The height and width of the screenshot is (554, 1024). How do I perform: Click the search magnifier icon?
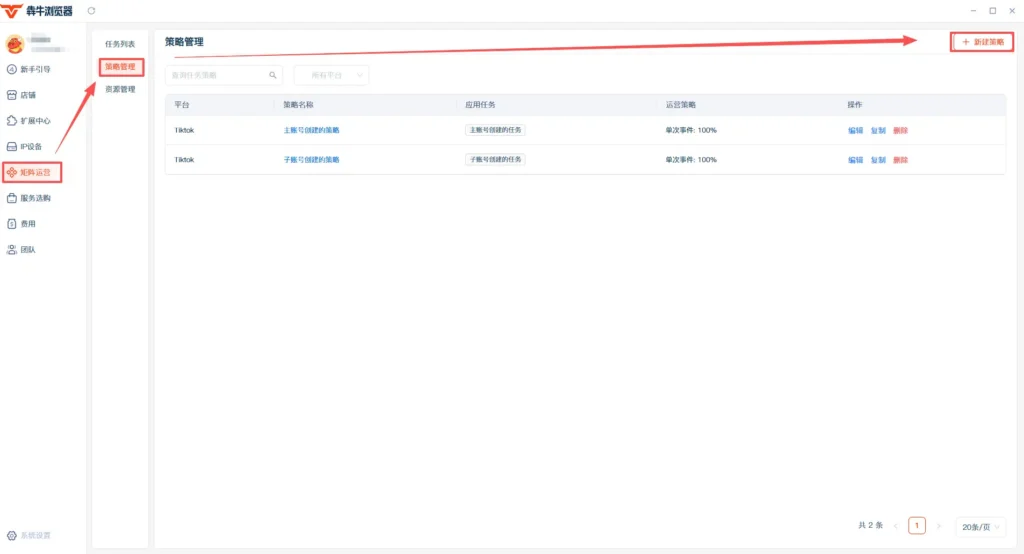click(x=273, y=75)
